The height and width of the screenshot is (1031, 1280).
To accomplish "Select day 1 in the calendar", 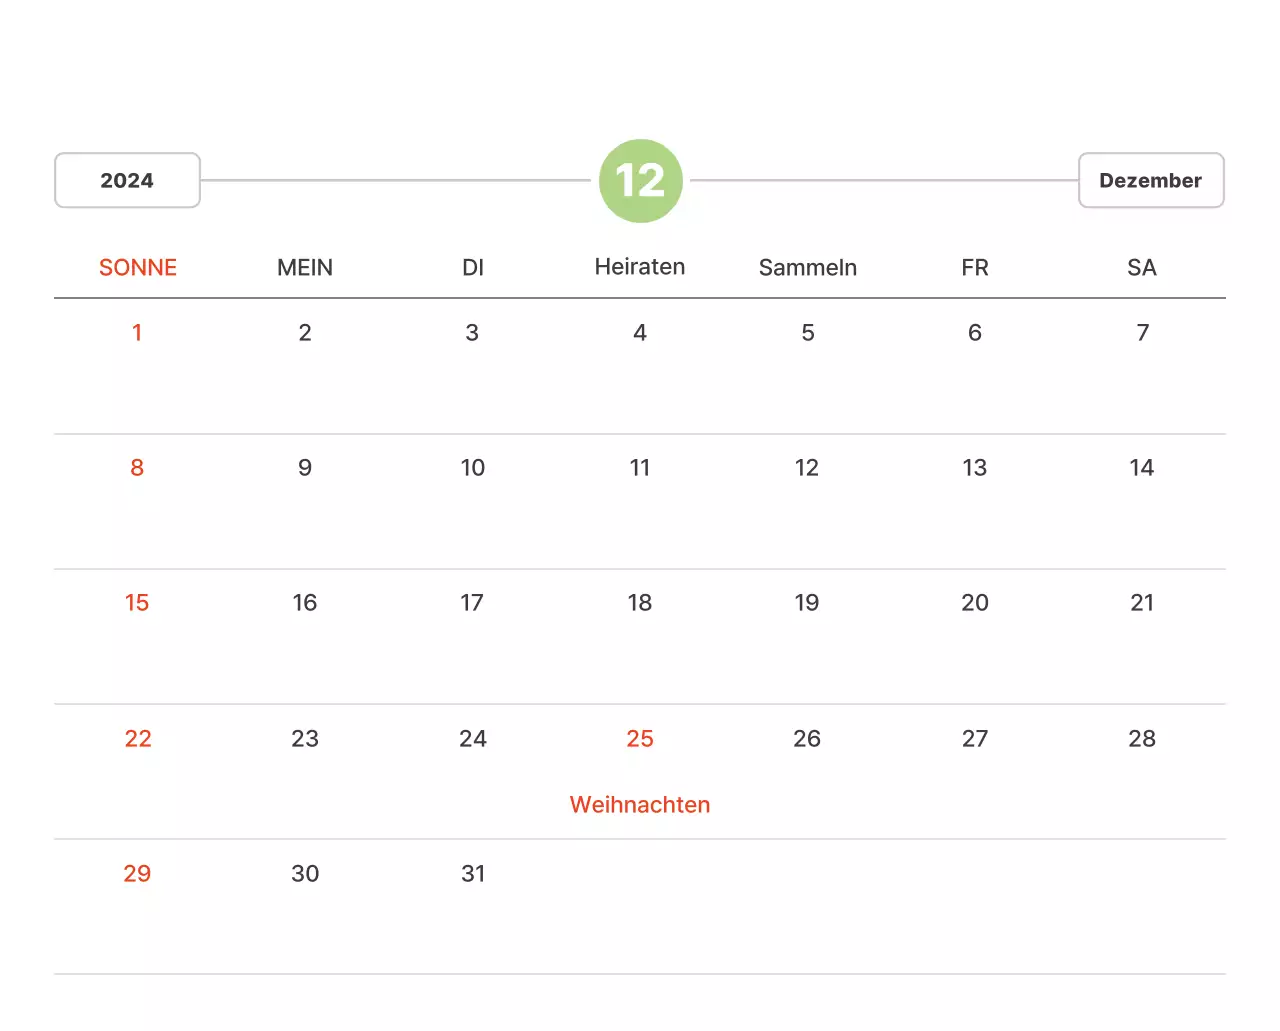I will point(137,333).
